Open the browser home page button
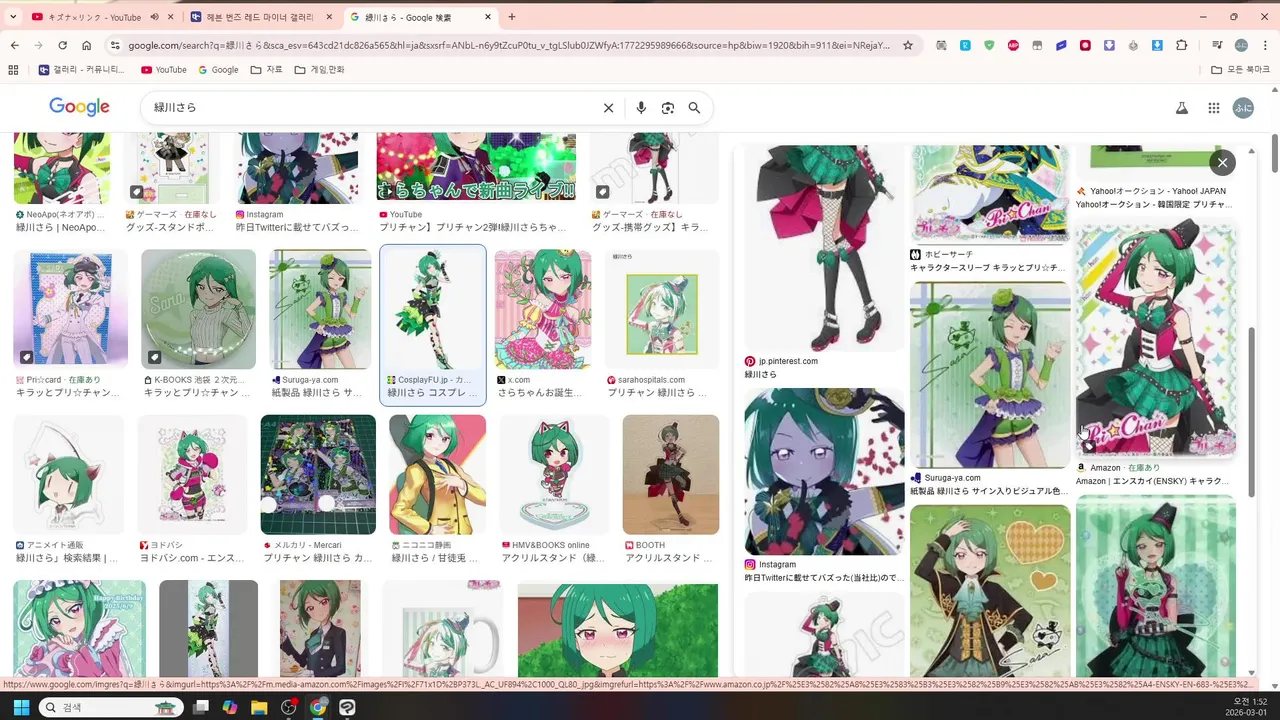 click(x=87, y=45)
